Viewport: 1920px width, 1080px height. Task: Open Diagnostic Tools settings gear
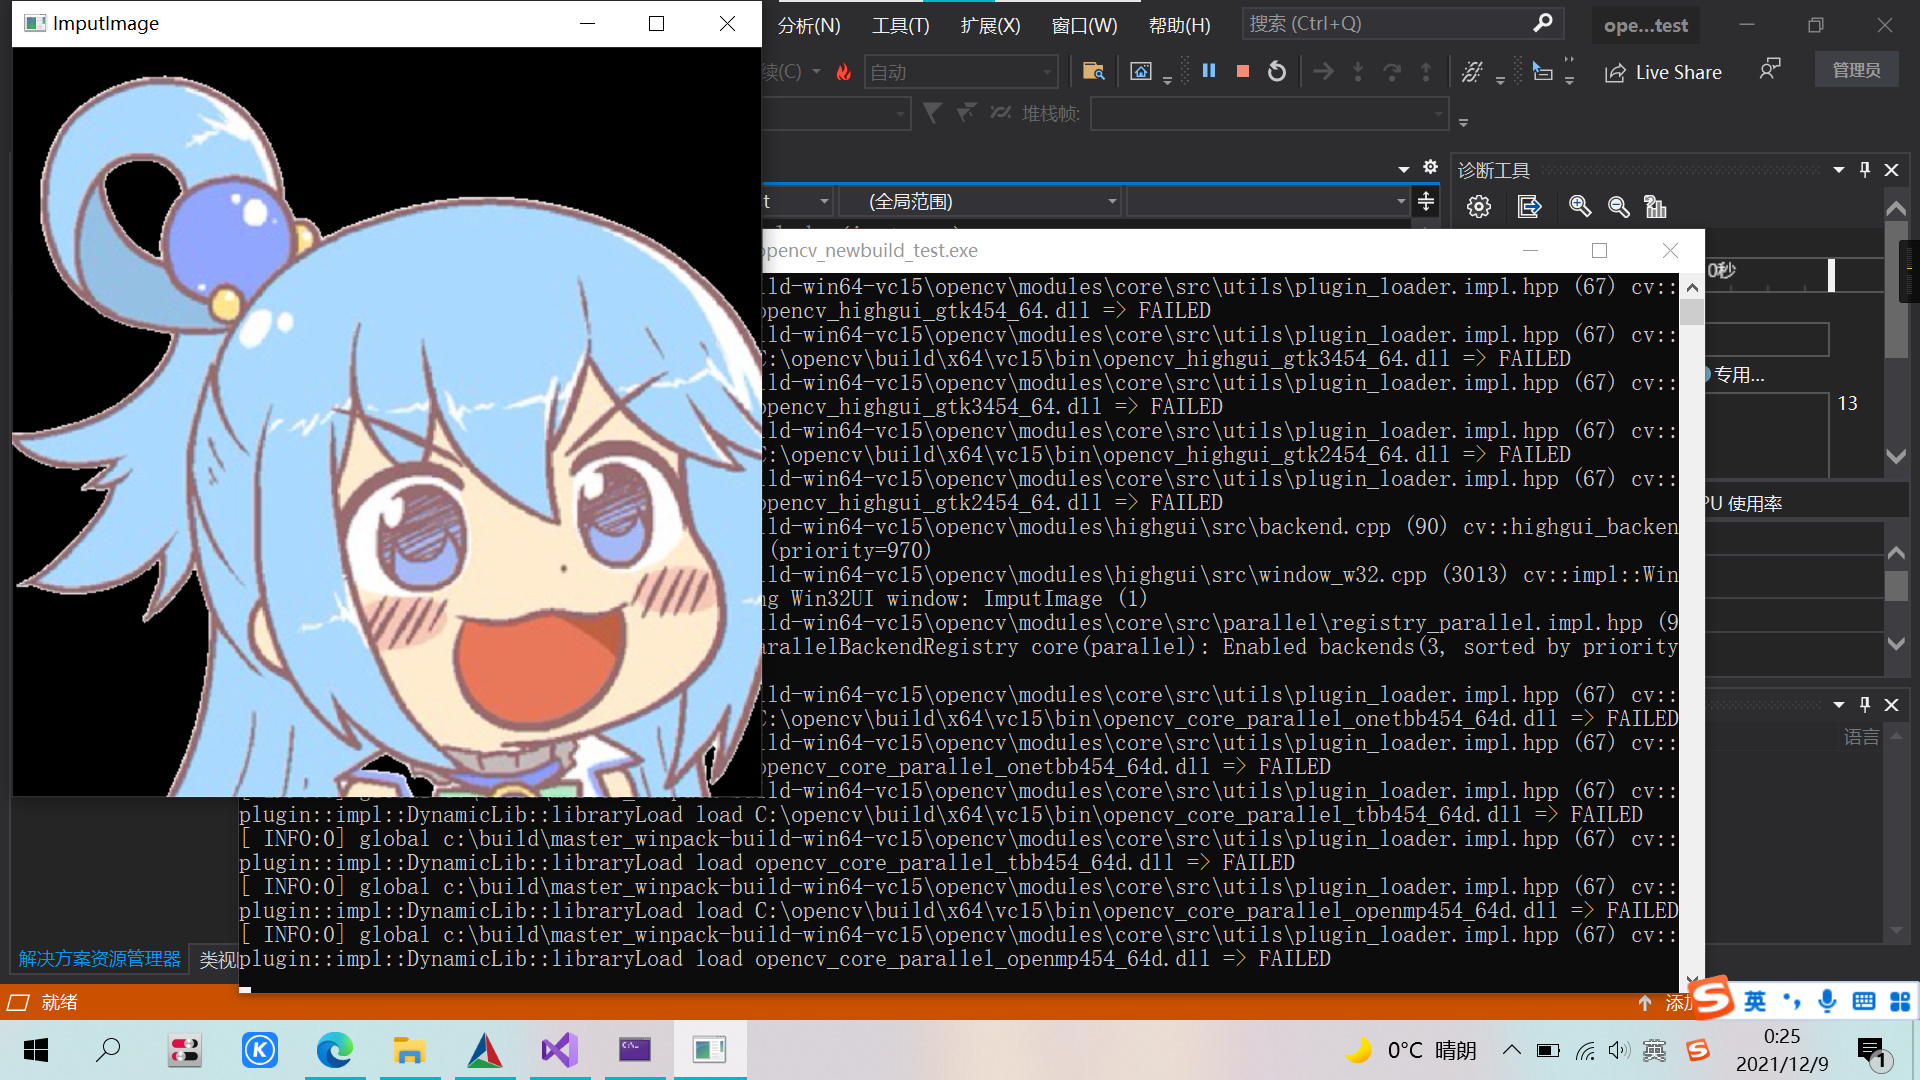pos(1479,207)
